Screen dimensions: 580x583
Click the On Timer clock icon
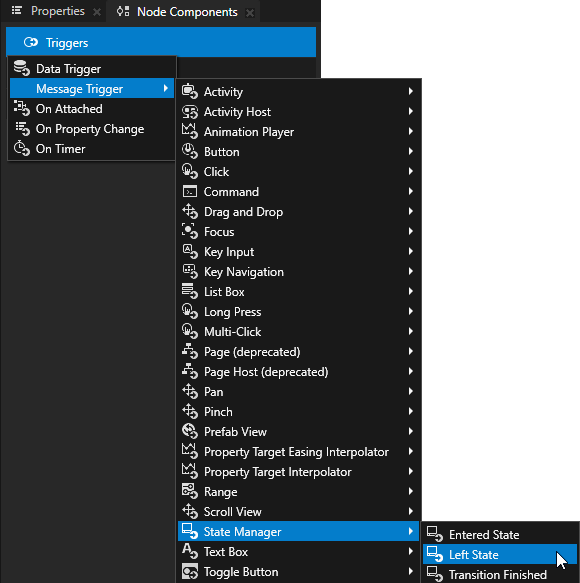click(x=22, y=148)
